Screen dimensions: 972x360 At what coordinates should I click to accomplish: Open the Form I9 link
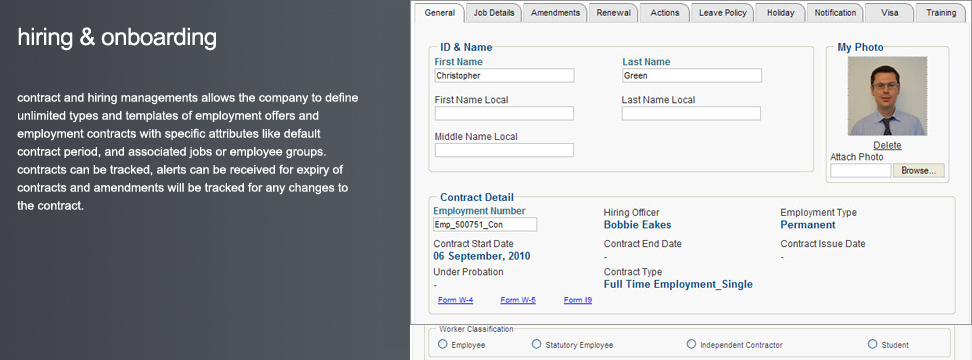[578, 301]
